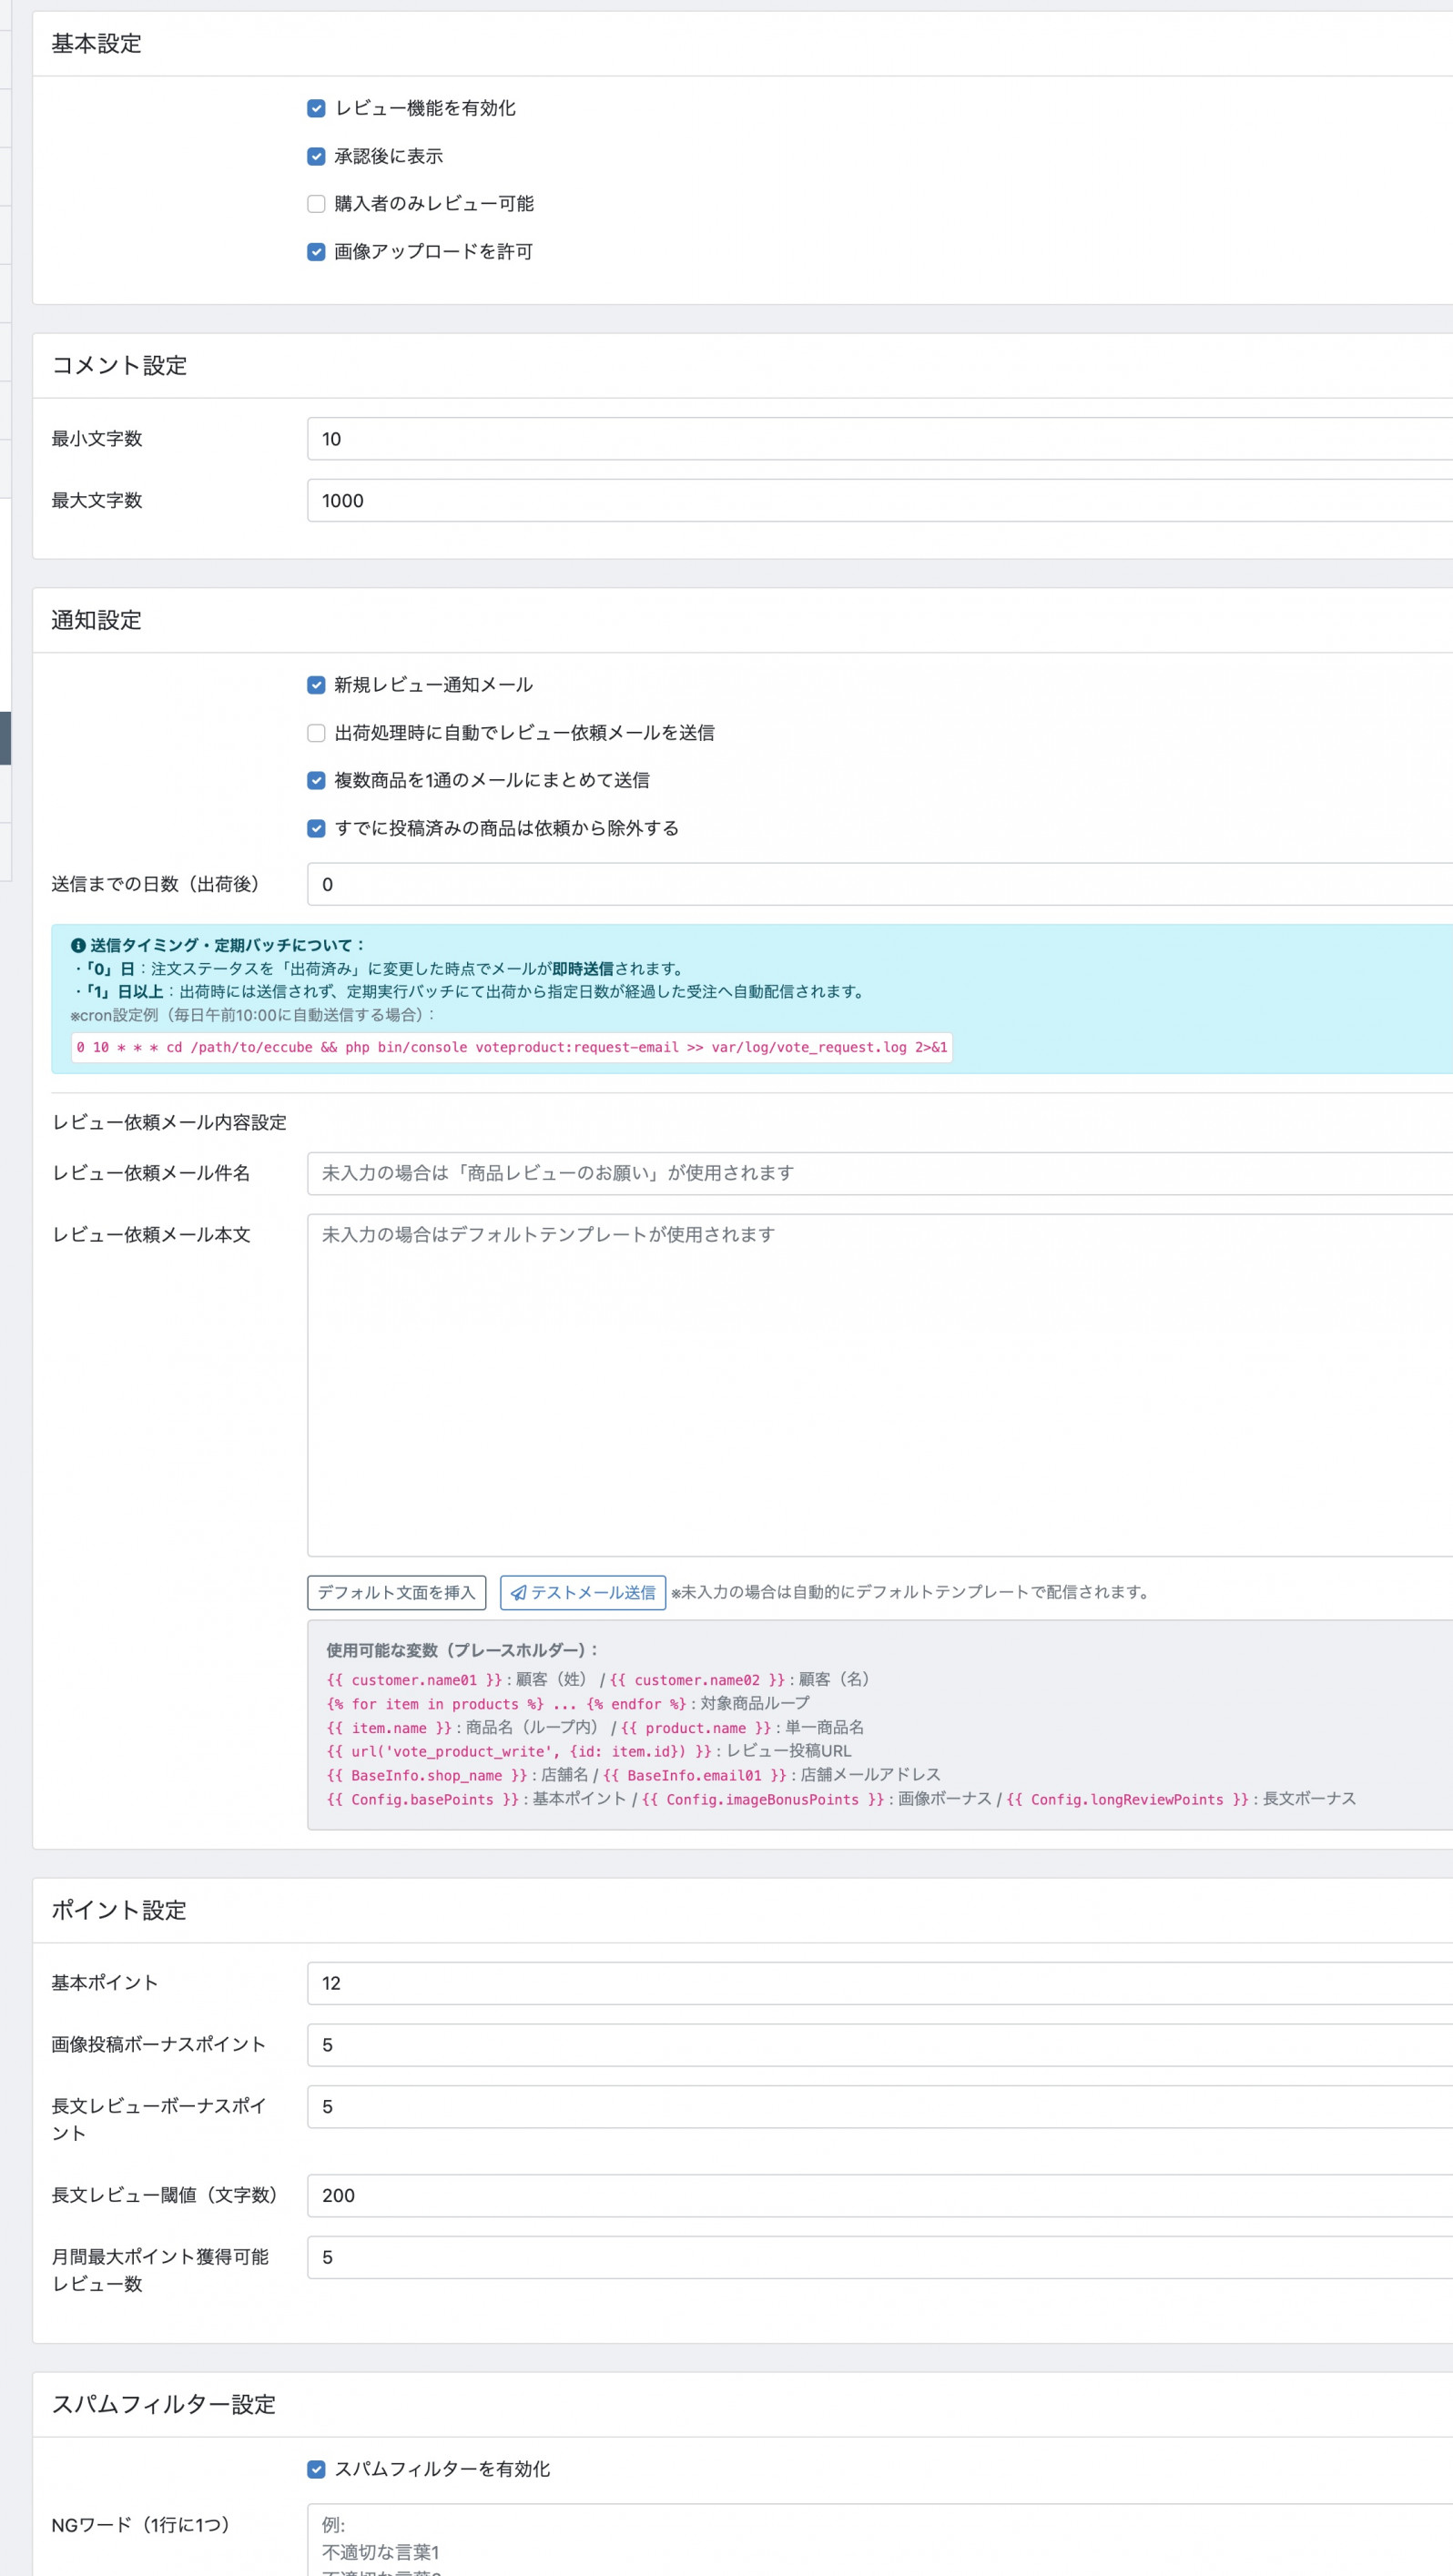
Task: Focus the 画像投稿ボーナスポイント field
Action: pos(880,2045)
